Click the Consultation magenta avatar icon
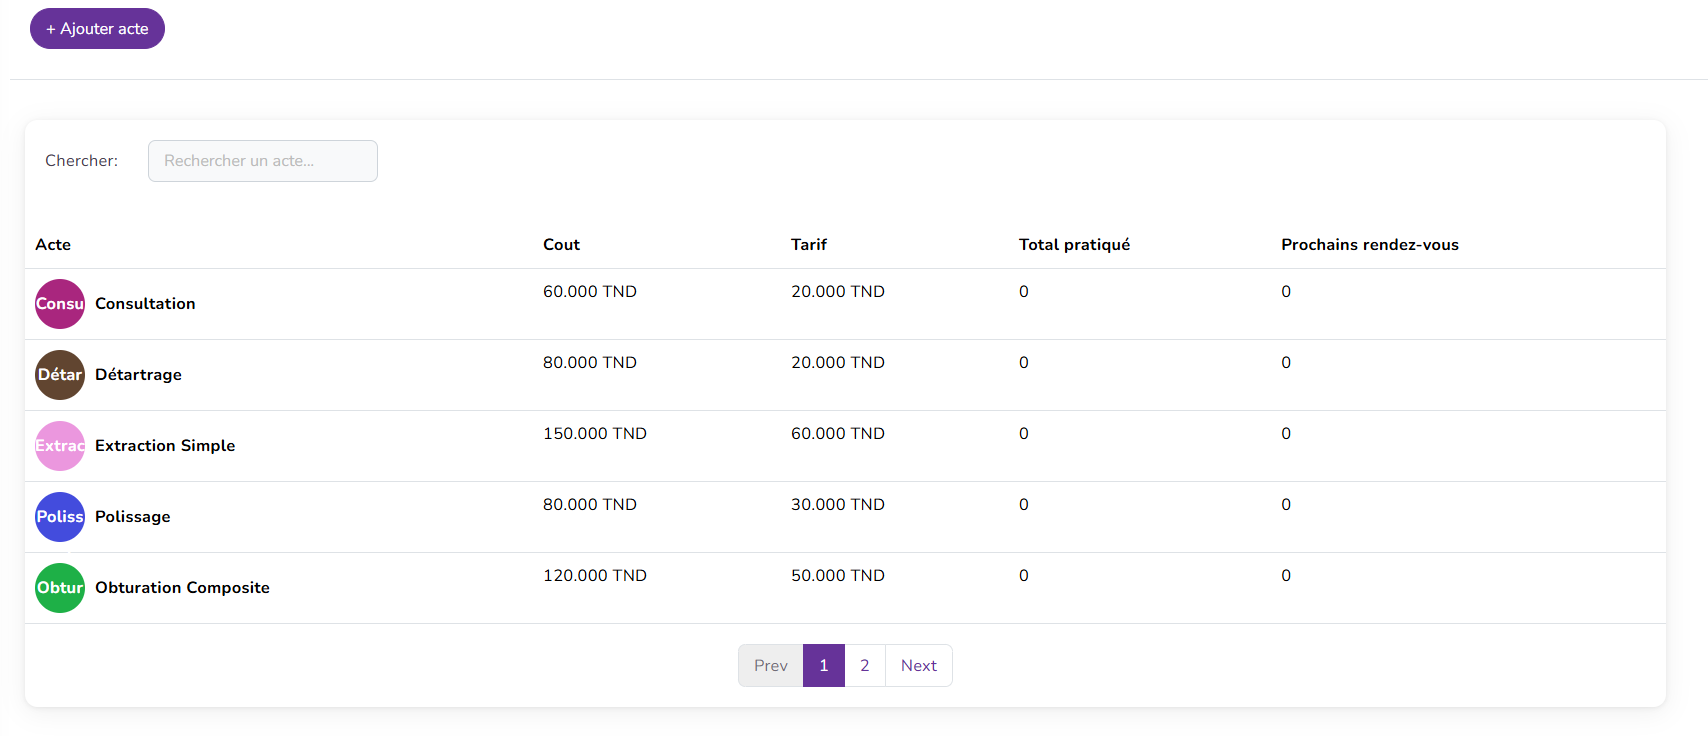This screenshot has height=736, width=1708. pos(60,304)
